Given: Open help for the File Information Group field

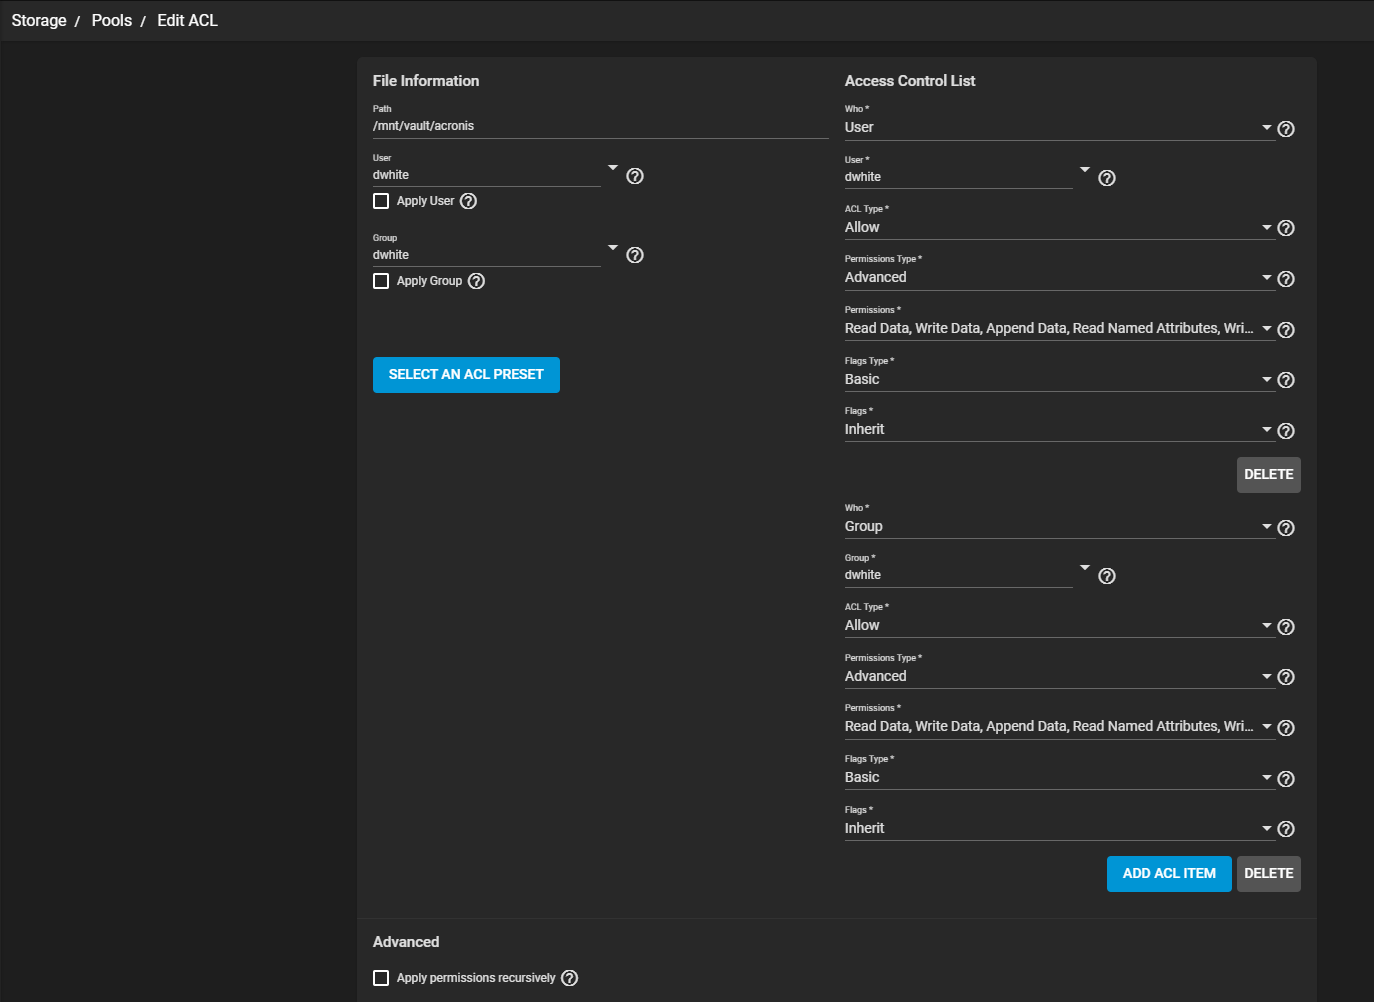Looking at the screenshot, I should tap(635, 255).
